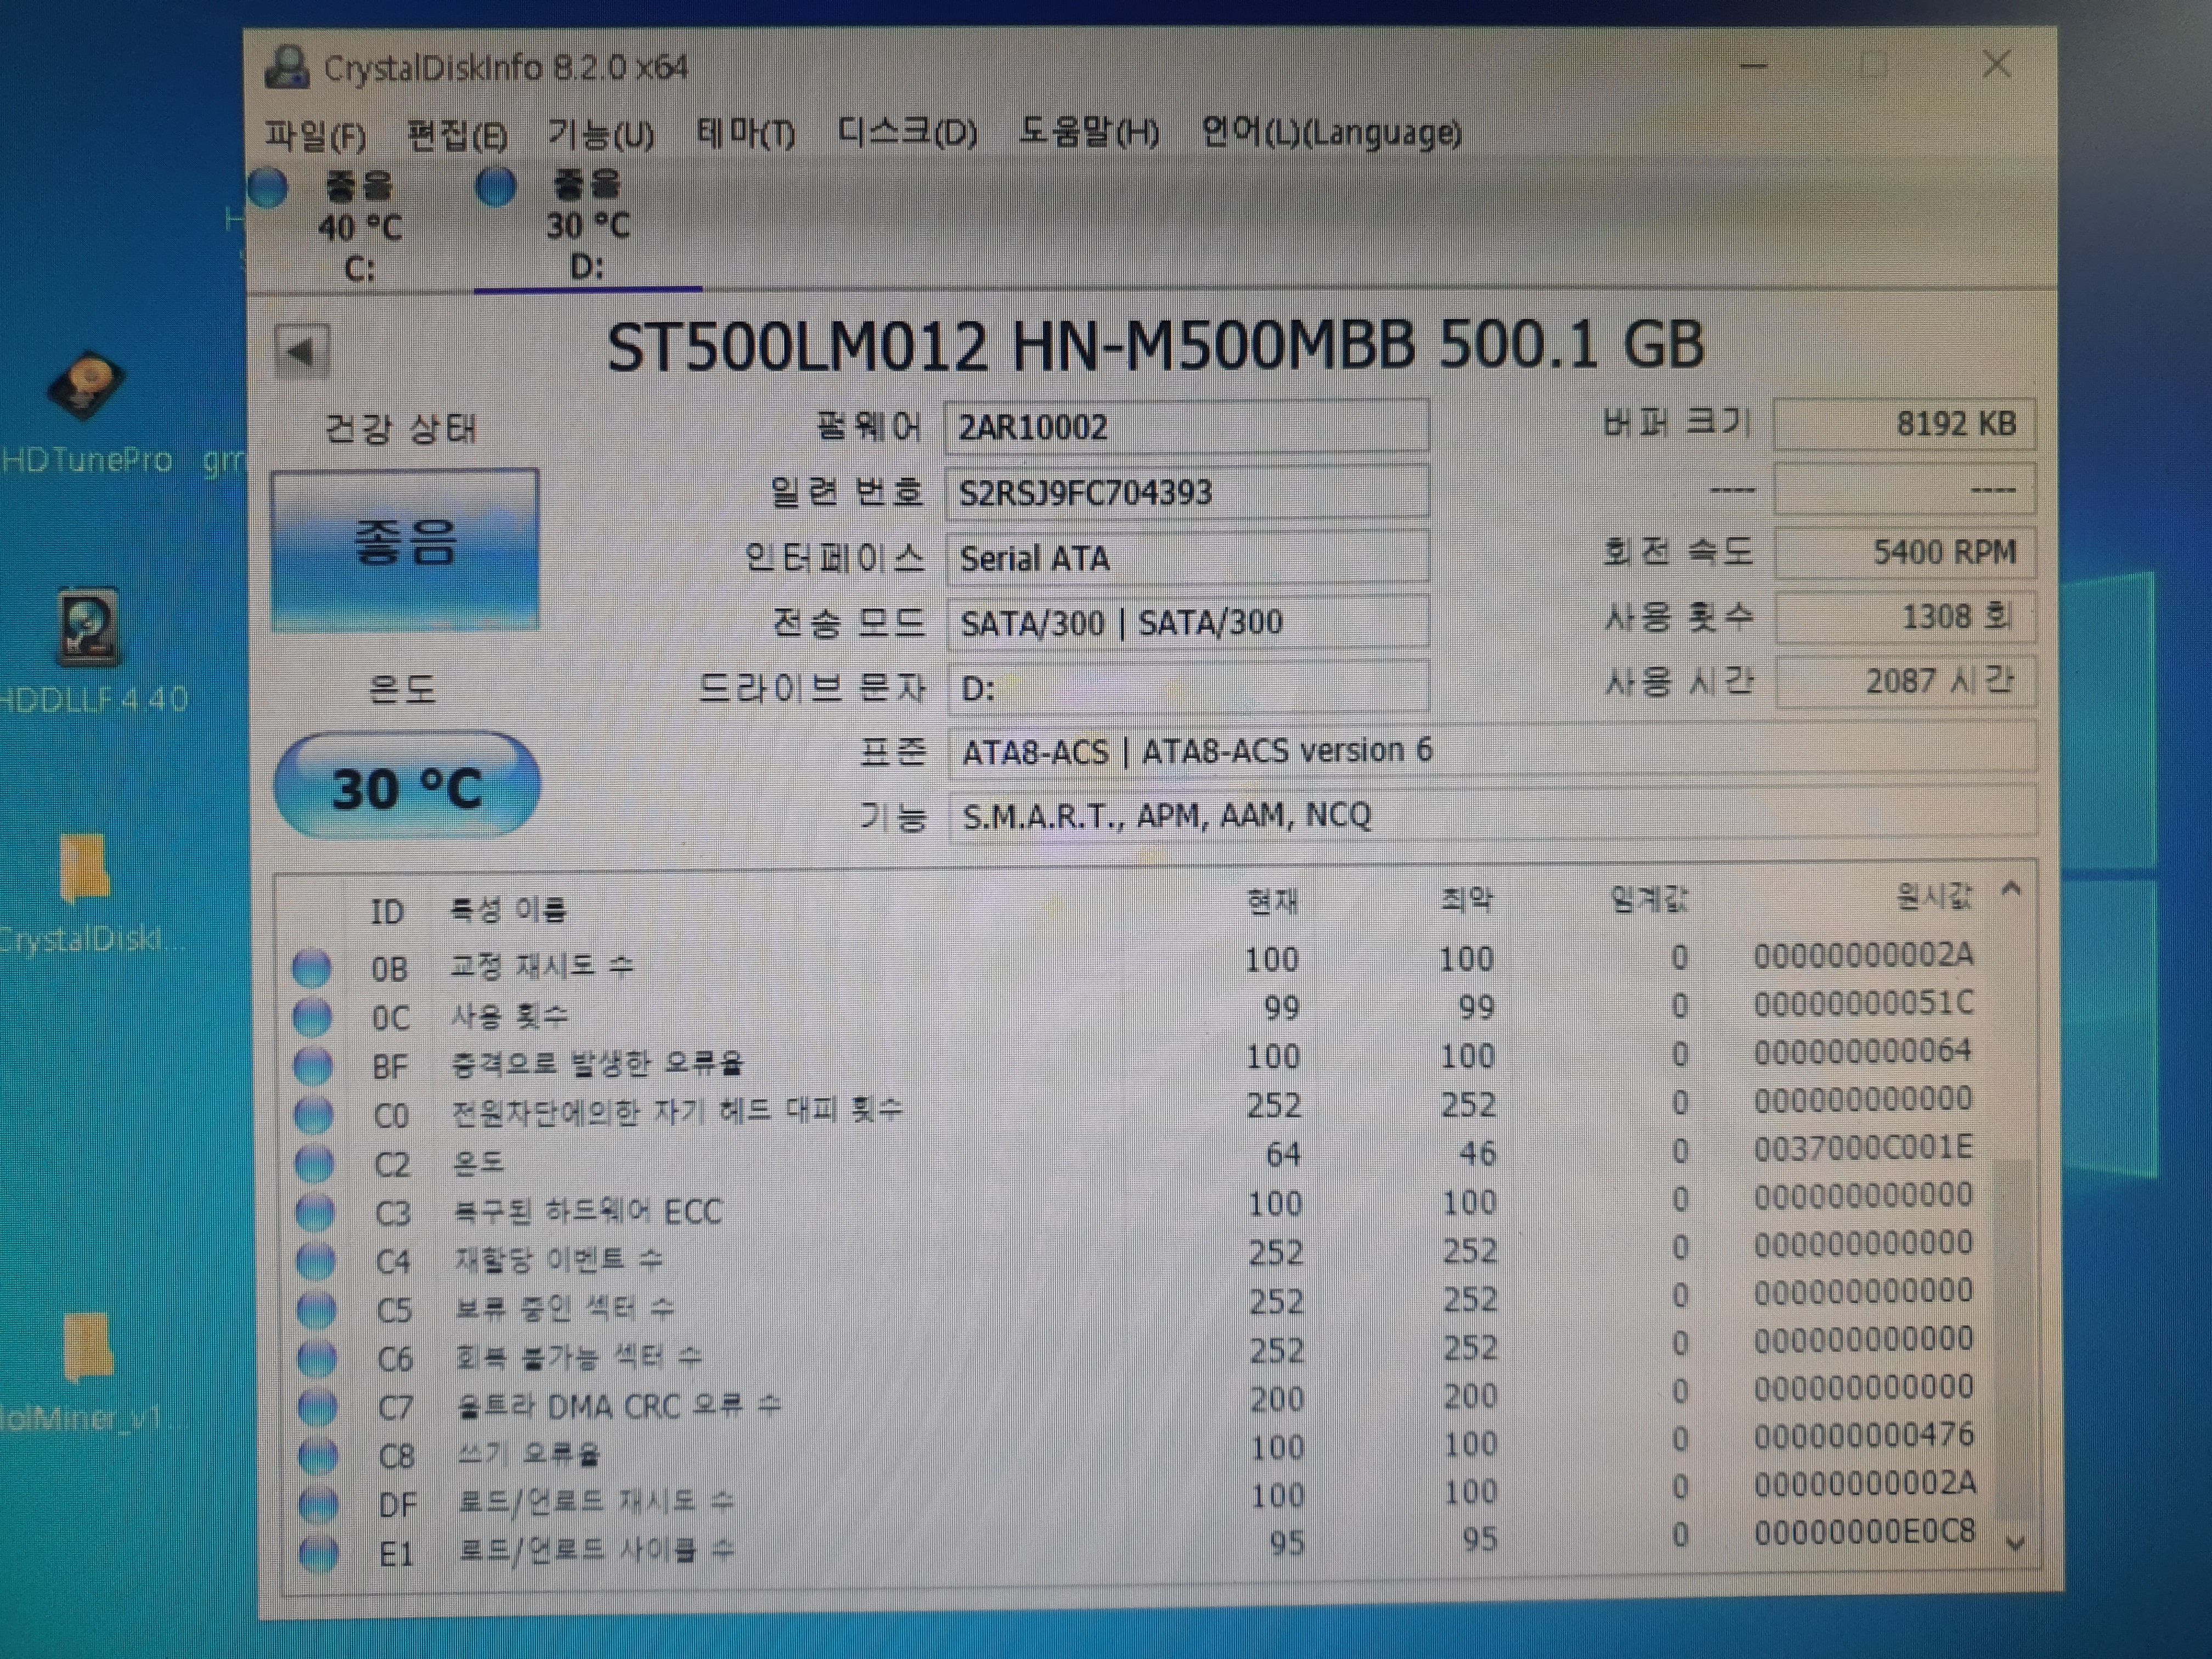
Task: Select the 복구된 하드웨어 ECC row name
Action: 588,1211
